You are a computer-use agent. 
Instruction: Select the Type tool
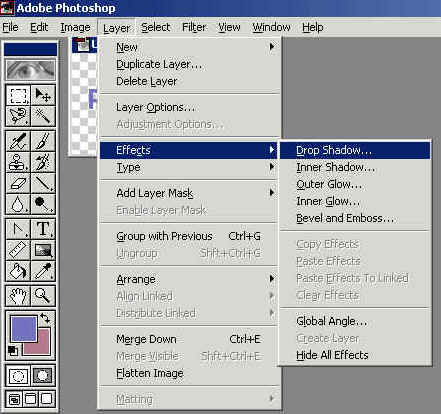click(x=43, y=229)
